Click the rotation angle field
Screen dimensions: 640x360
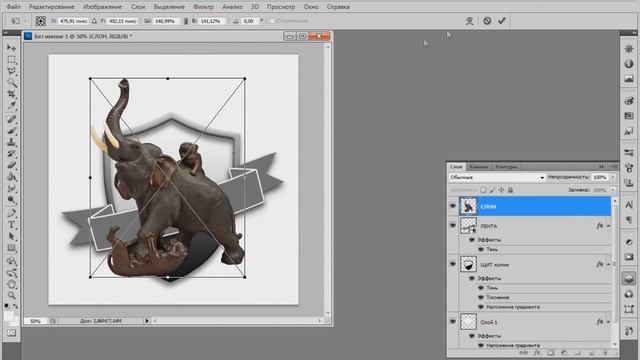pyautogui.click(x=250, y=21)
